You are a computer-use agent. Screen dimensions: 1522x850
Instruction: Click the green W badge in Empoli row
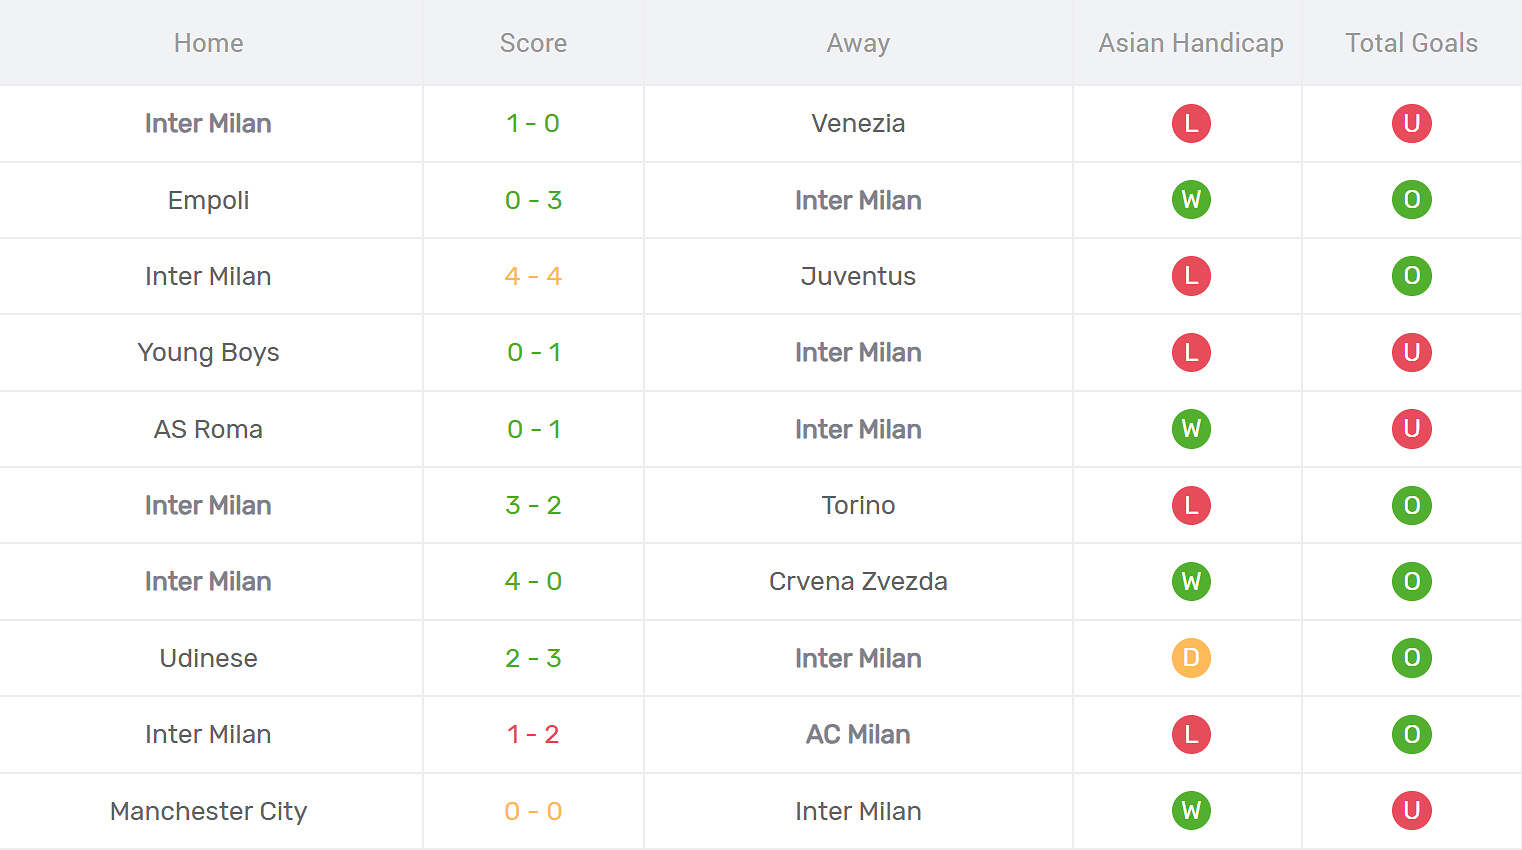click(1191, 200)
